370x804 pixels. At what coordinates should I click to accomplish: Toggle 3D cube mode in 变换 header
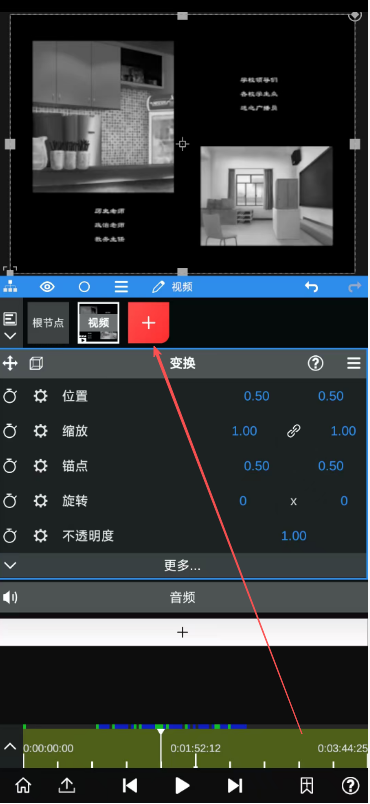pos(36,364)
